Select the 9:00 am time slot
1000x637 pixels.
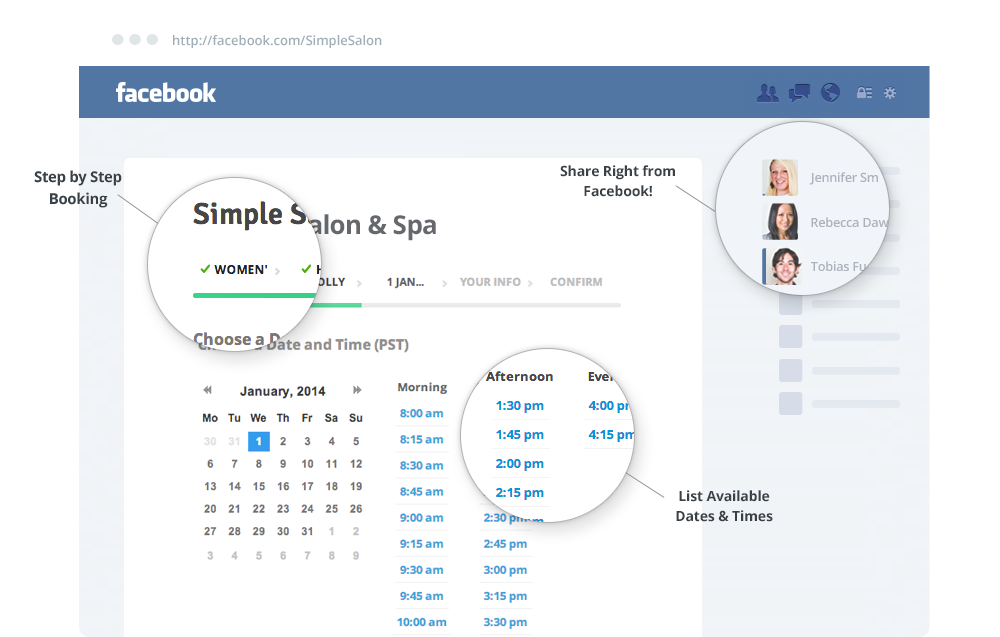click(422, 518)
